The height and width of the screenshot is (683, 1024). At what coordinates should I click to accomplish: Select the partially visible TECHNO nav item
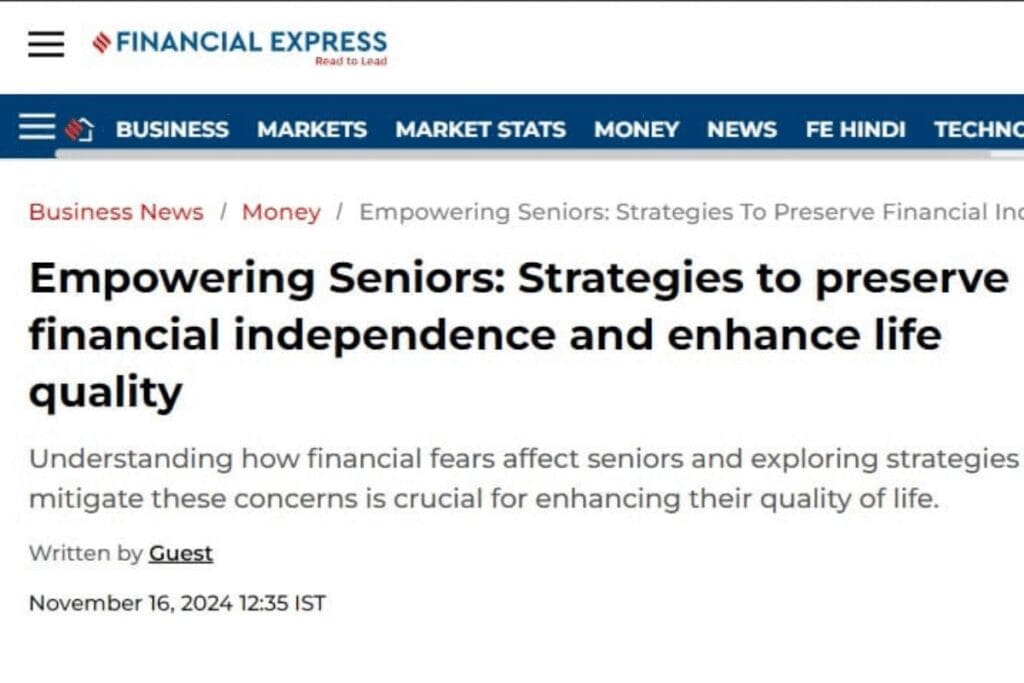(x=978, y=130)
